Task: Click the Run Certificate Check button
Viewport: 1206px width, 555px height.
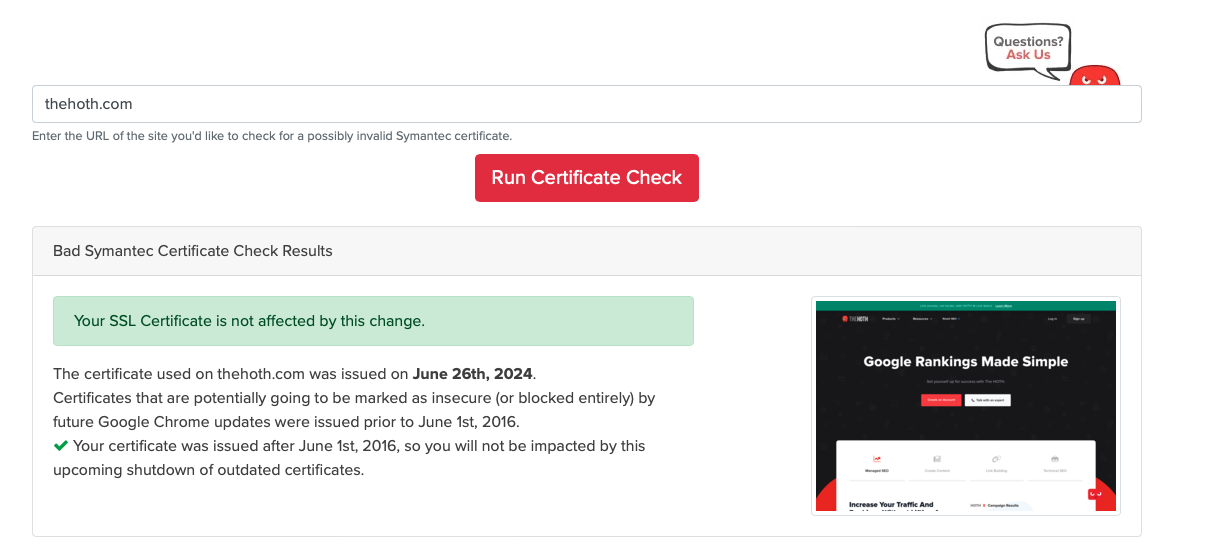Action: tap(586, 177)
